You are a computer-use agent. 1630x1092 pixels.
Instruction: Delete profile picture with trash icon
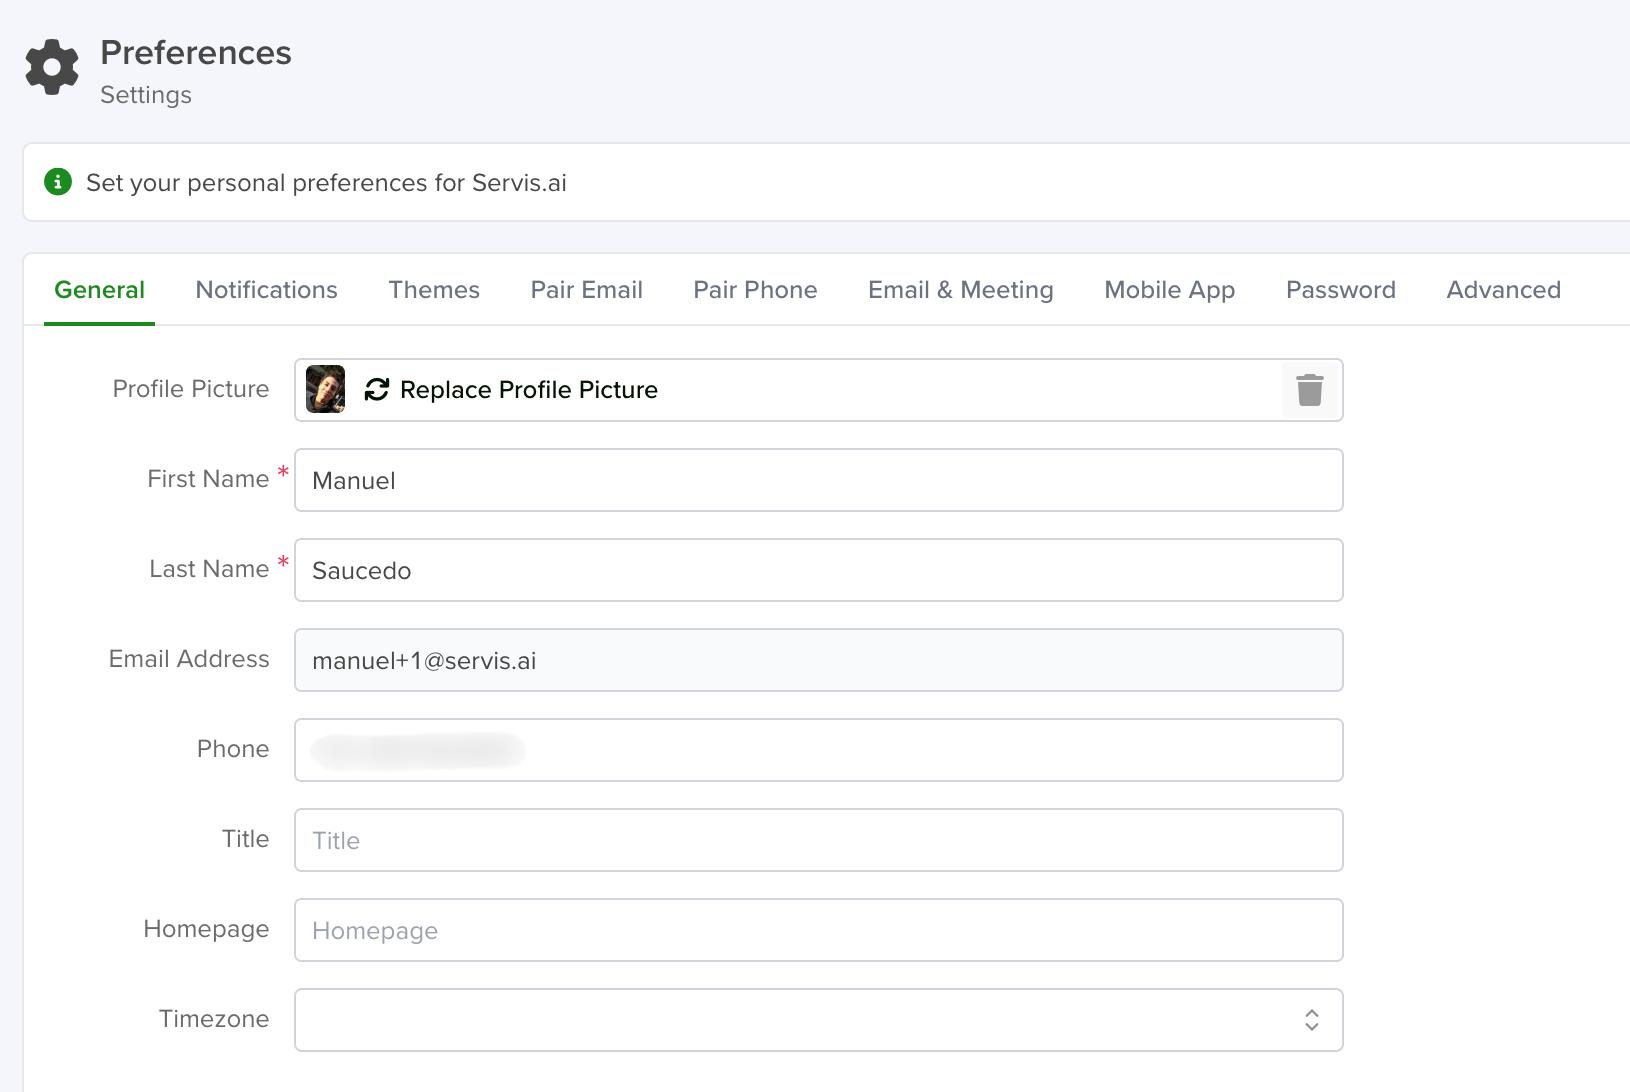1310,390
